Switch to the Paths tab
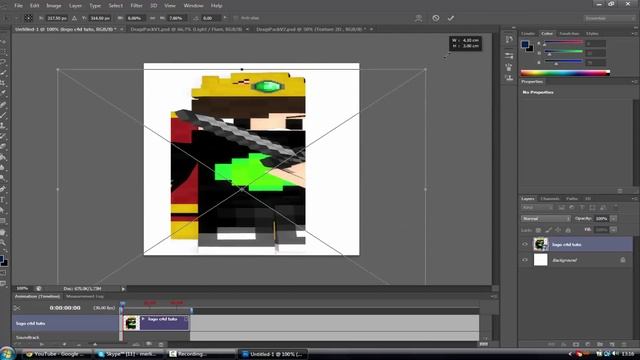The height and width of the screenshot is (360, 640). point(572,199)
